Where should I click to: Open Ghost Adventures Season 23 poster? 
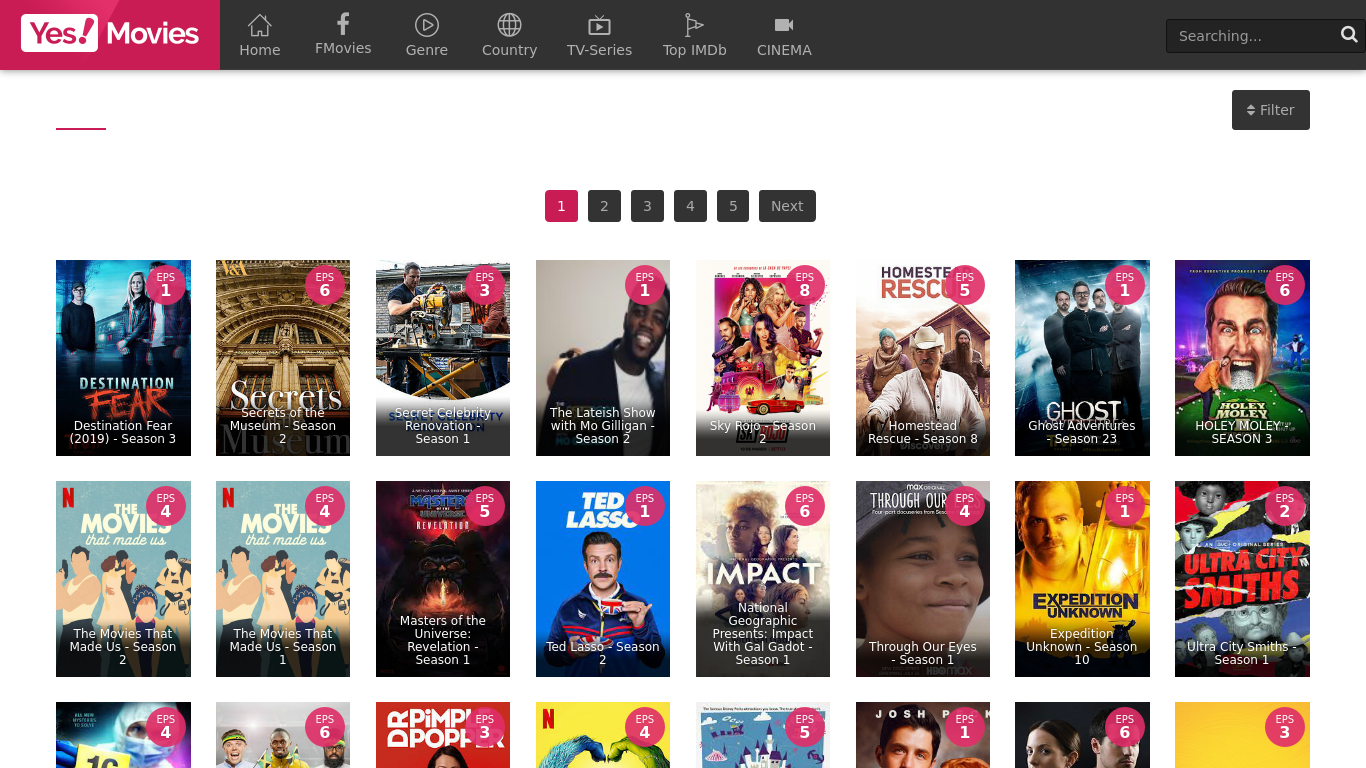point(1082,358)
